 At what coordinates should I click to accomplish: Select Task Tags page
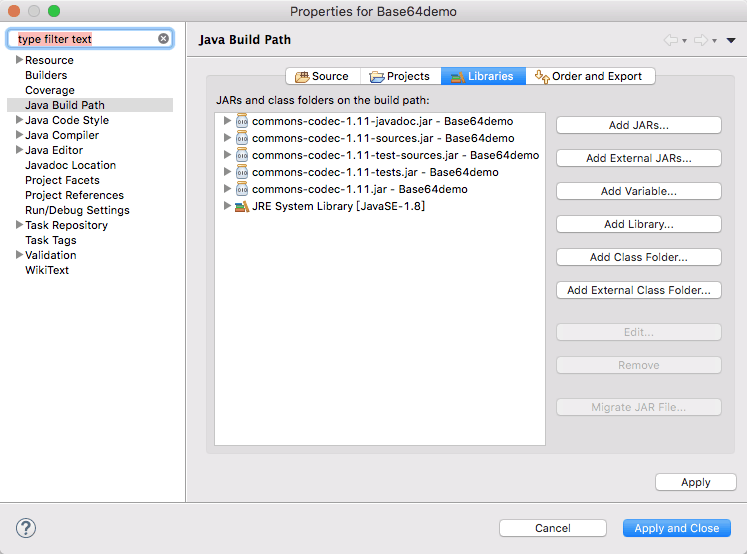click(x=51, y=240)
